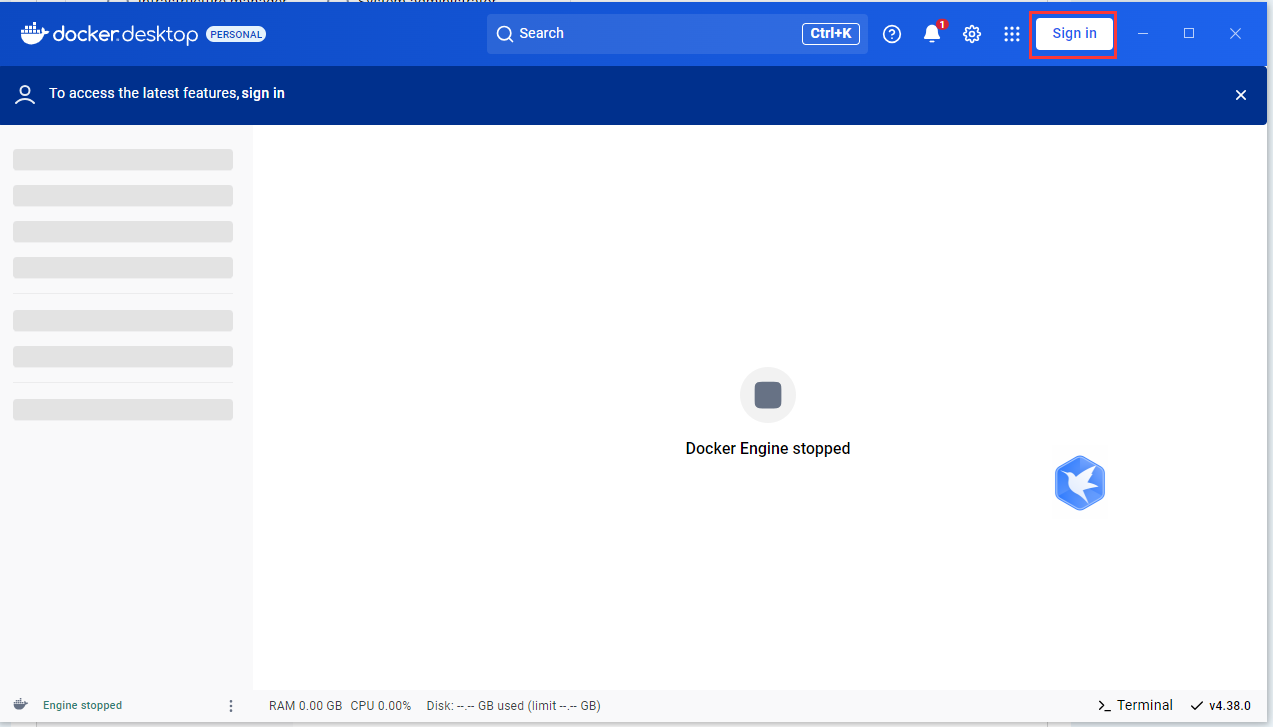
Task: Click the Sign in button in header
Action: click(x=1074, y=33)
